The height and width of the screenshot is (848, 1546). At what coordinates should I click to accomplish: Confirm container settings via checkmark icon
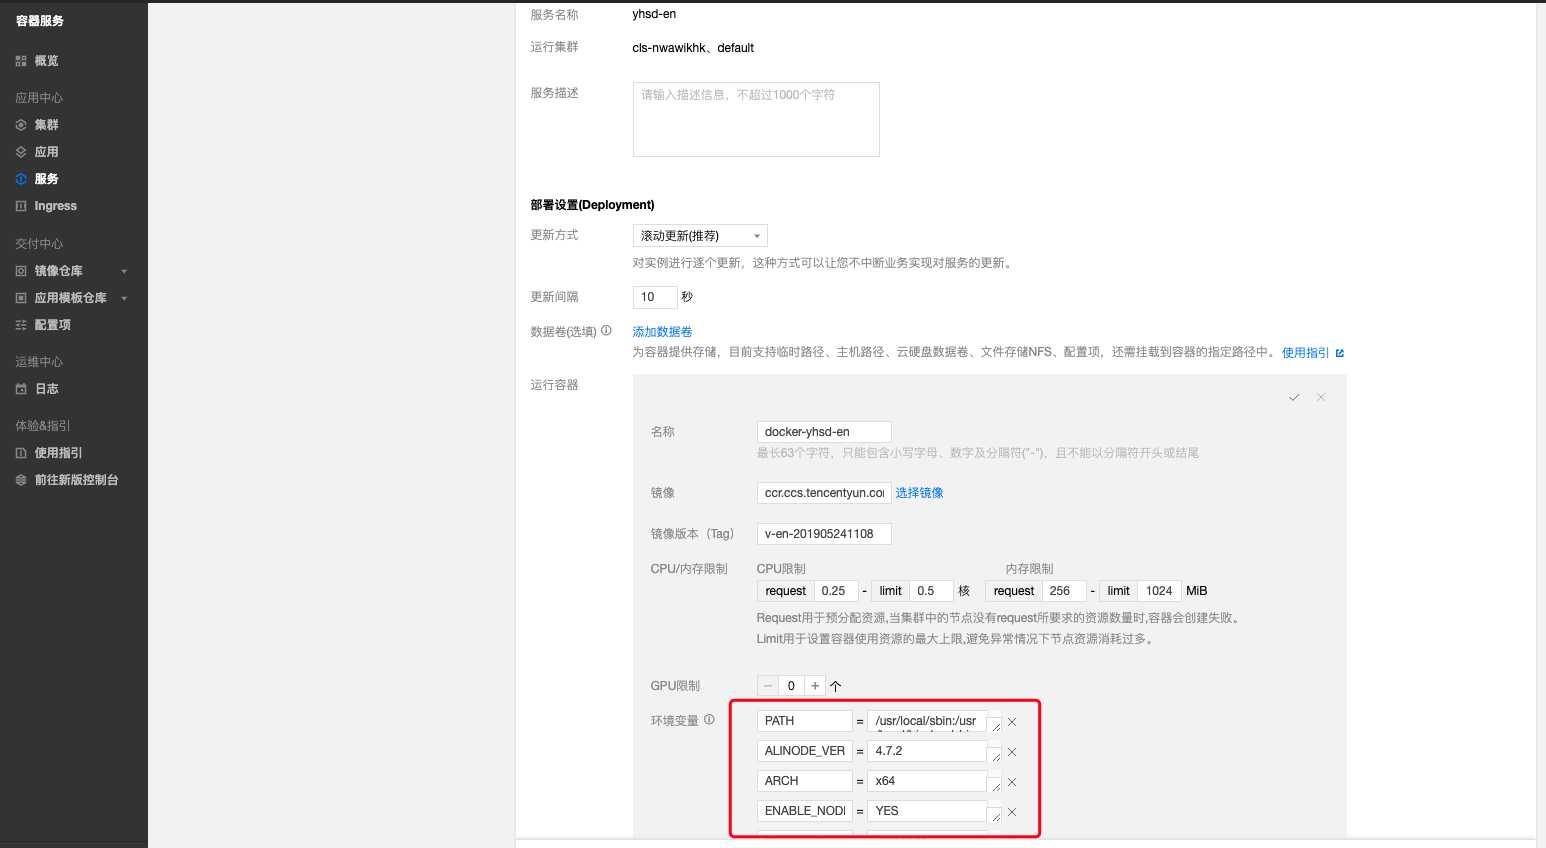1294,397
